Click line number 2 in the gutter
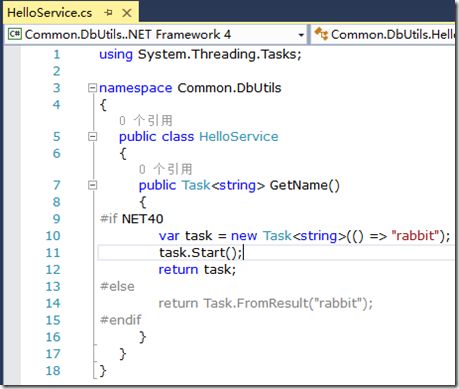This screenshot has height=389, width=459. (57, 71)
